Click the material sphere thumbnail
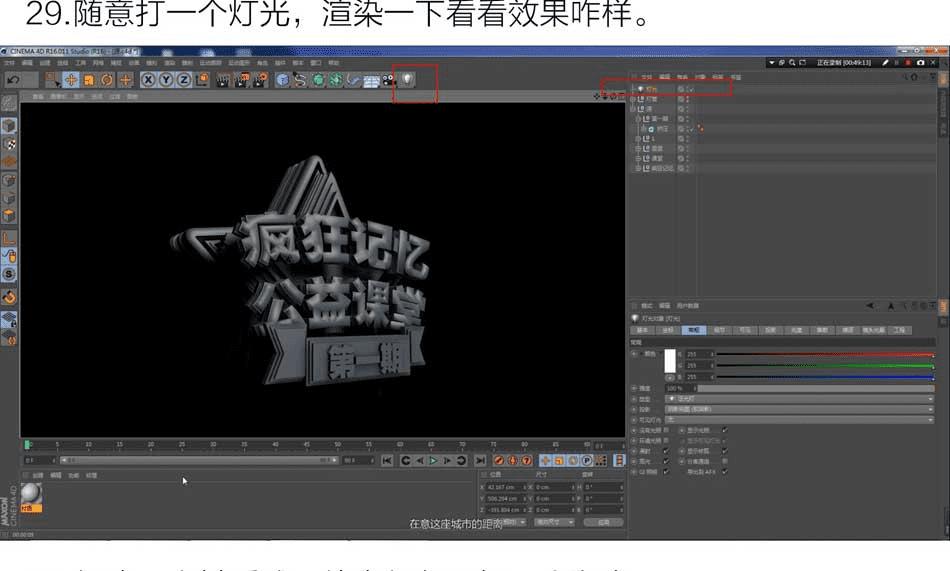 (31, 494)
